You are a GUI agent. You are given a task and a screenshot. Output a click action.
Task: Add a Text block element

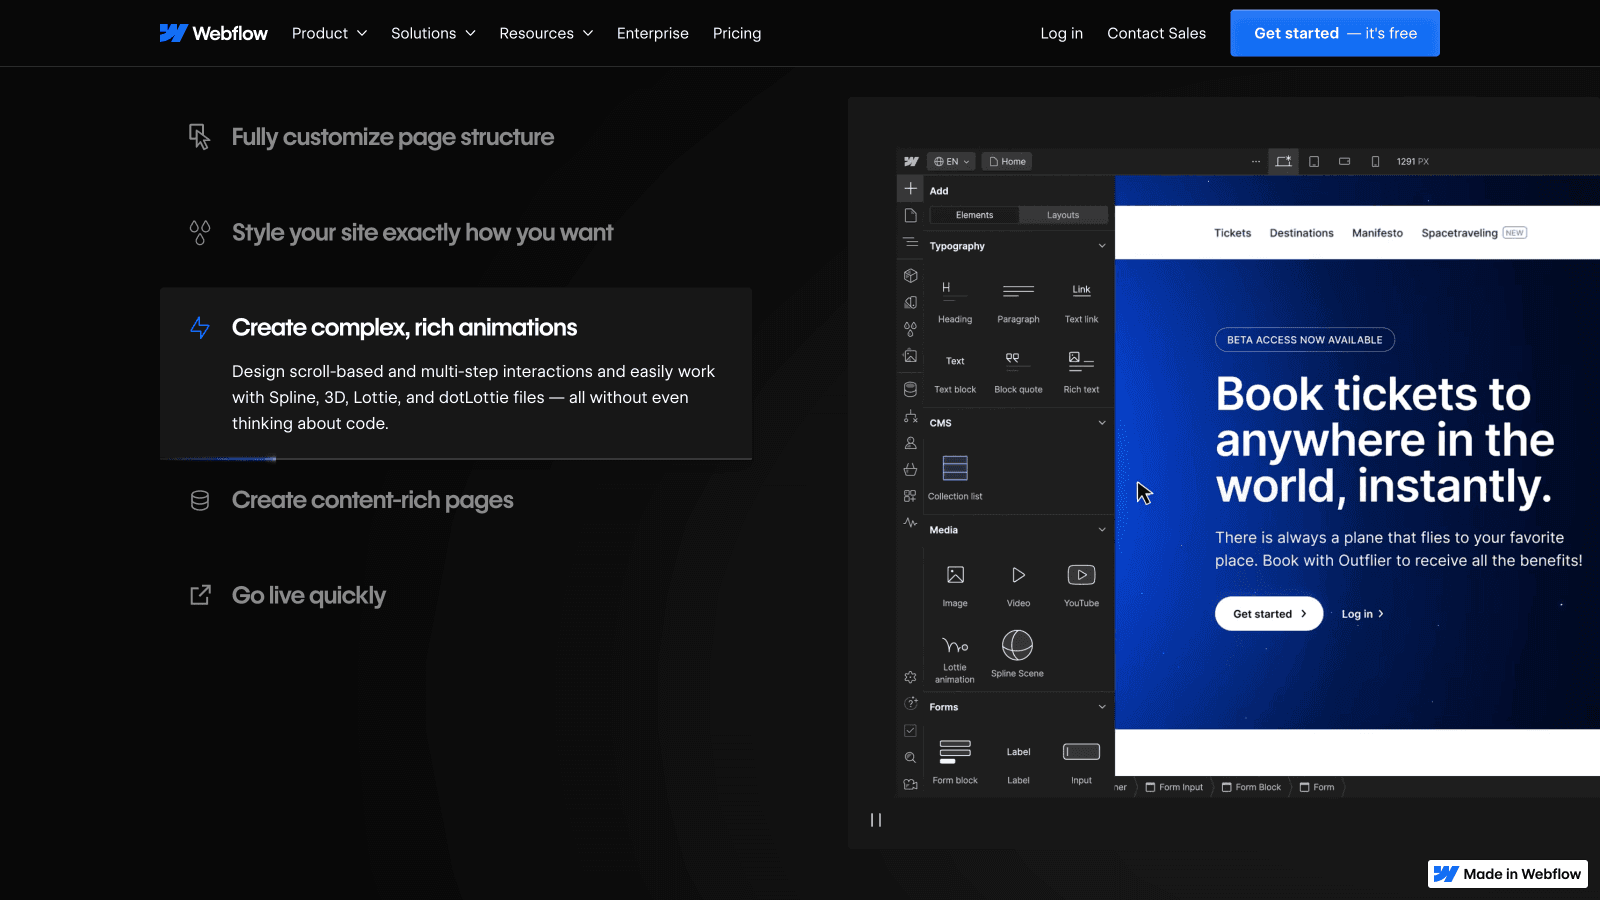pyautogui.click(x=955, y=372)
